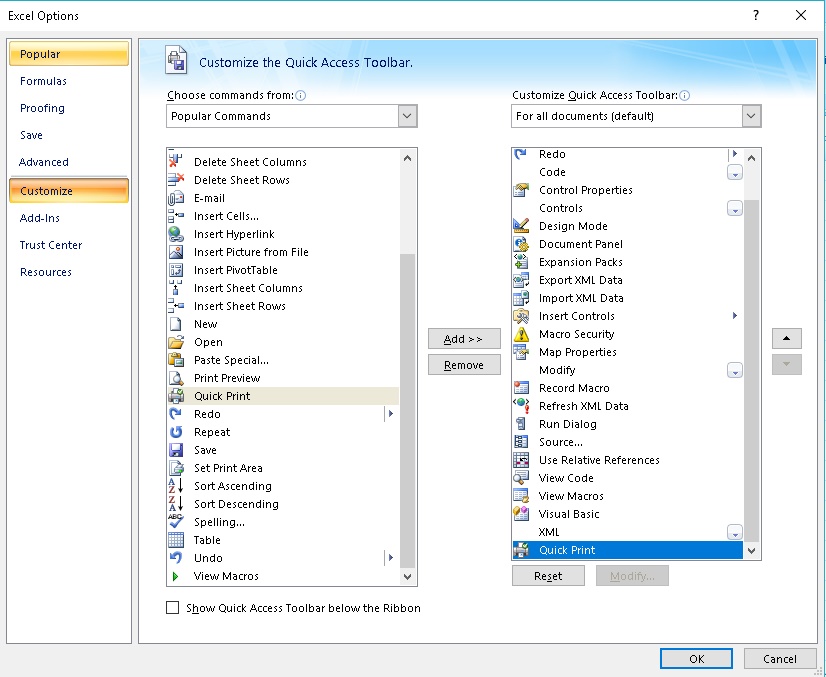The height and width of the screenshot is (677, 826).
Task: Click the left list scrollbar up arrow
Action: (407, 158)
